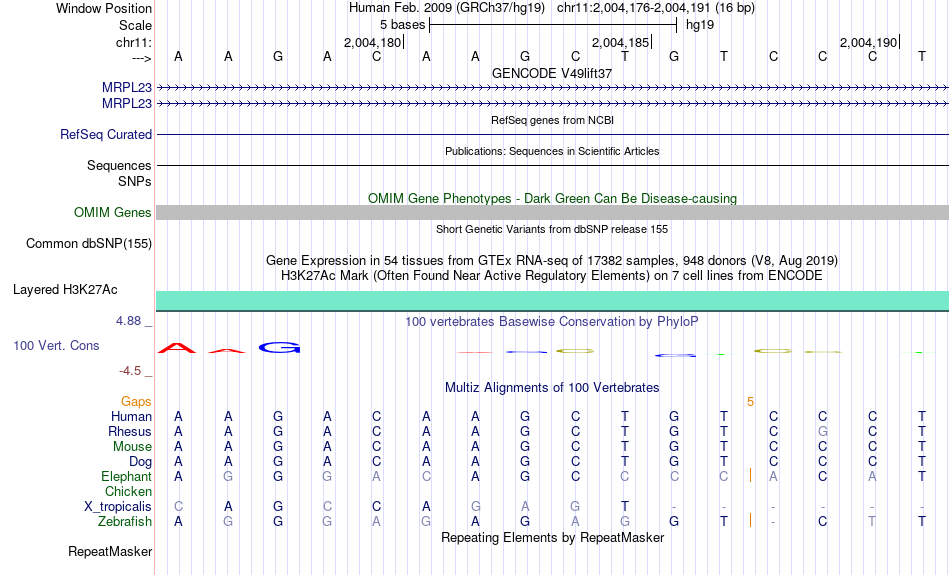Image resolution: width=950 pixels, height=575 pixels.
Task: Click the 2,004,190 position marker
Action: pos(869,42)
